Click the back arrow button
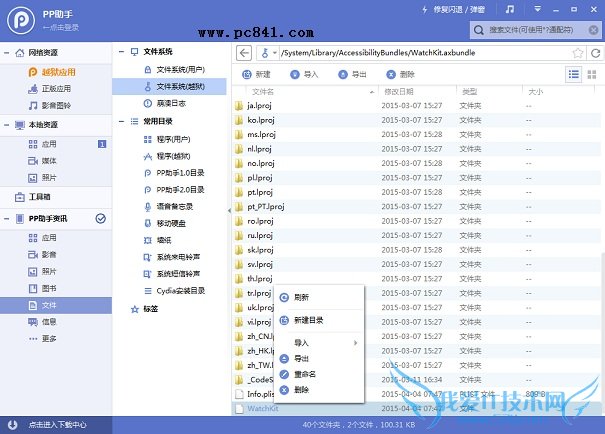The height and width of the screenshot is (434, 605). click(x=244, y=53)
